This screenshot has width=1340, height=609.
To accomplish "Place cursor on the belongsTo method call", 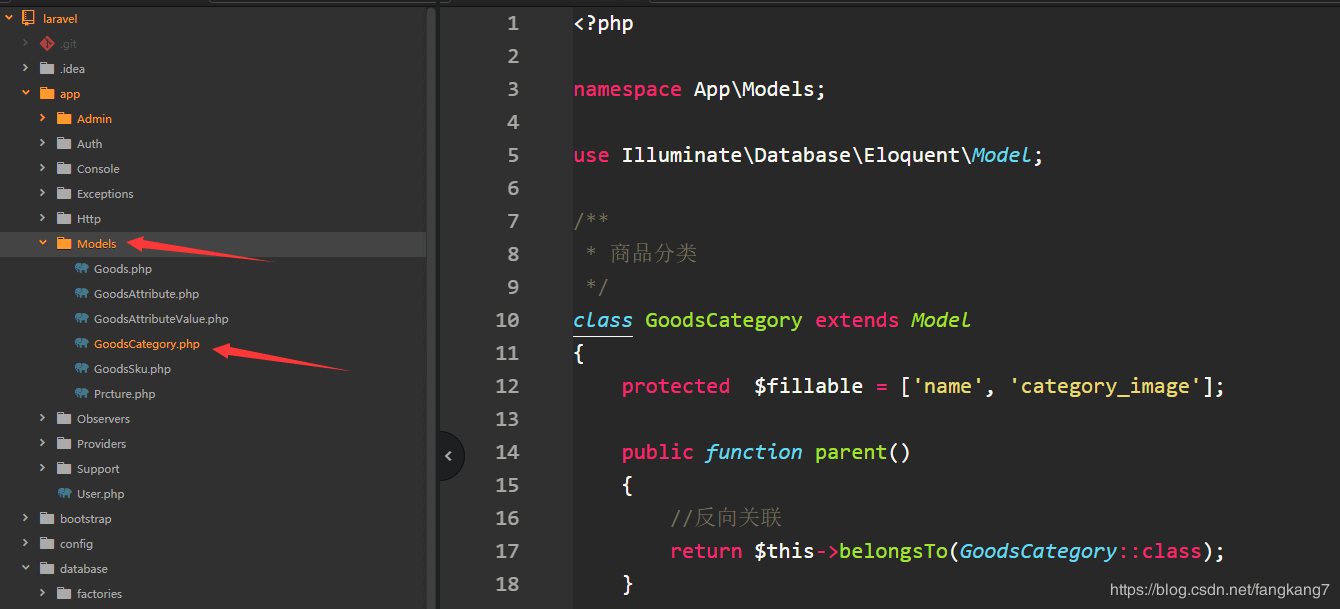I will pyautogui.click(x=893, y=551).
